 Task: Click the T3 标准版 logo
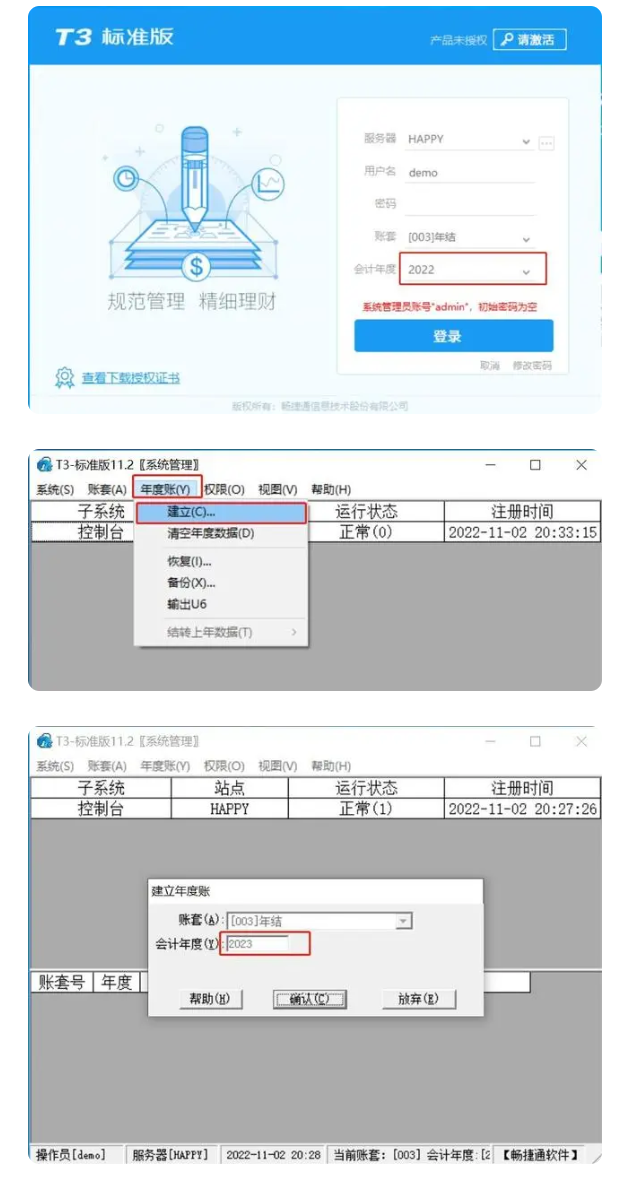click(x=114, y=36)
